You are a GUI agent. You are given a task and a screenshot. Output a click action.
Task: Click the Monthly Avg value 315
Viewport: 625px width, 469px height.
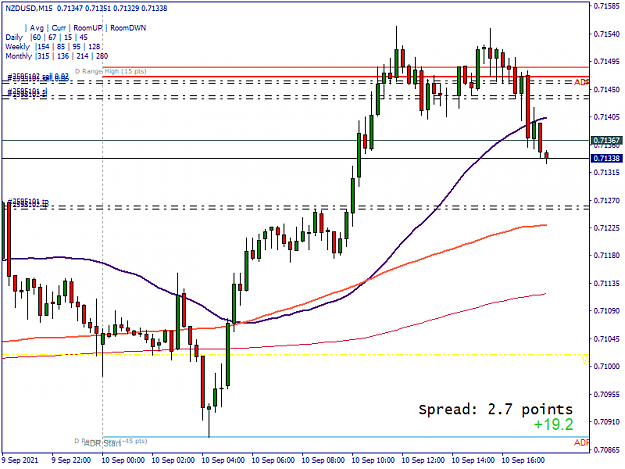point(43,56)
